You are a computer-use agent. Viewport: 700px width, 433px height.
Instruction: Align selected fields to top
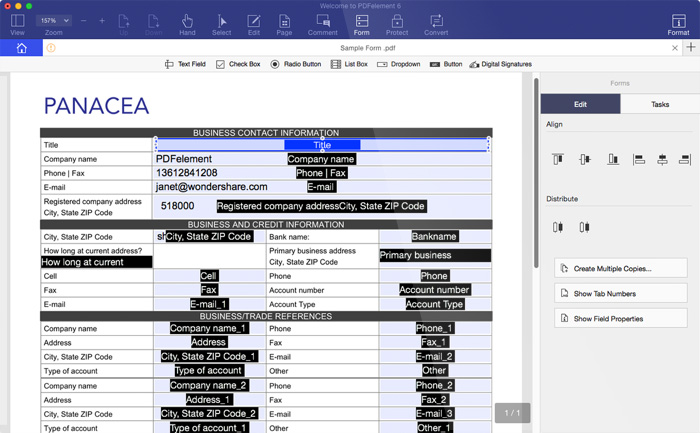(x=558, y=159)
